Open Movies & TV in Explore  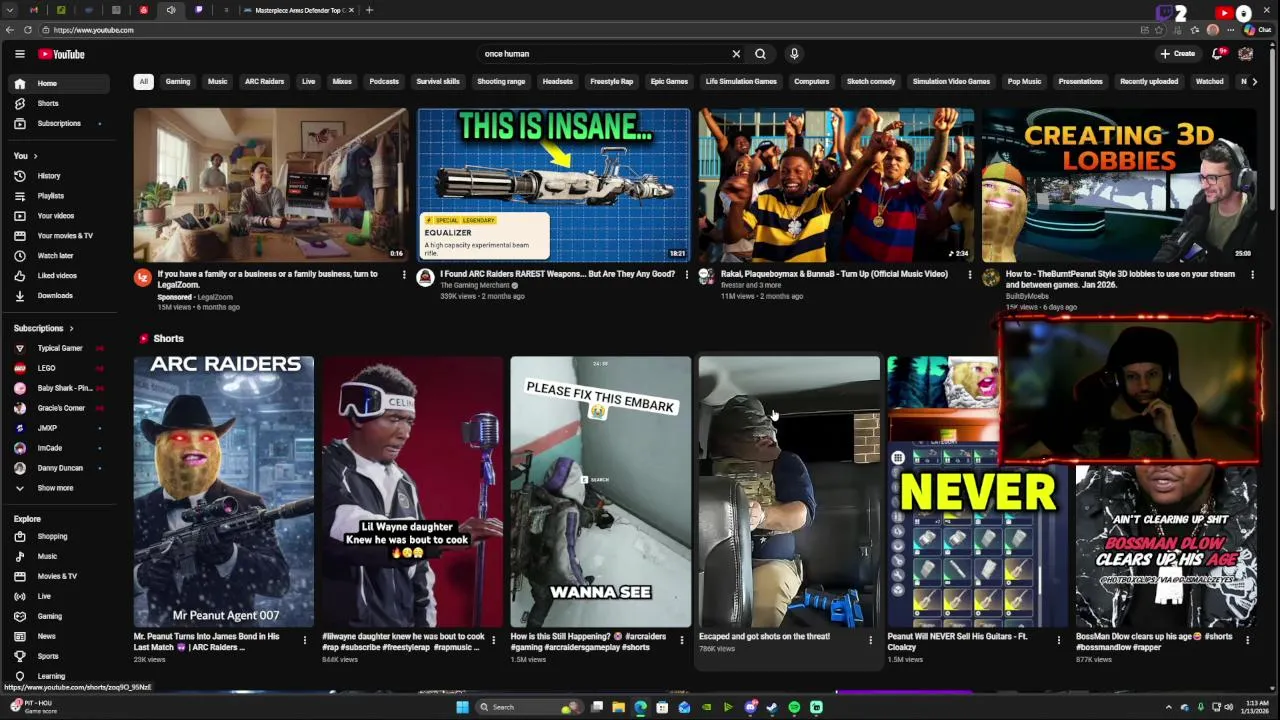pyautogui.click(x=60, y=576)
